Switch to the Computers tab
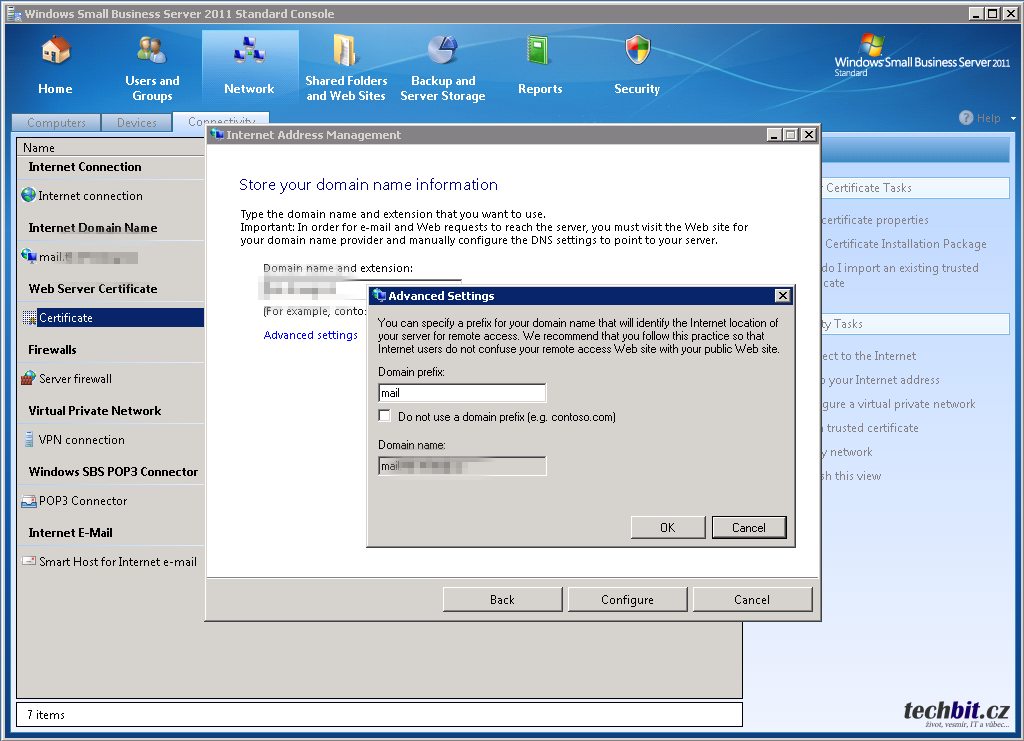 [x=56, y=123]
